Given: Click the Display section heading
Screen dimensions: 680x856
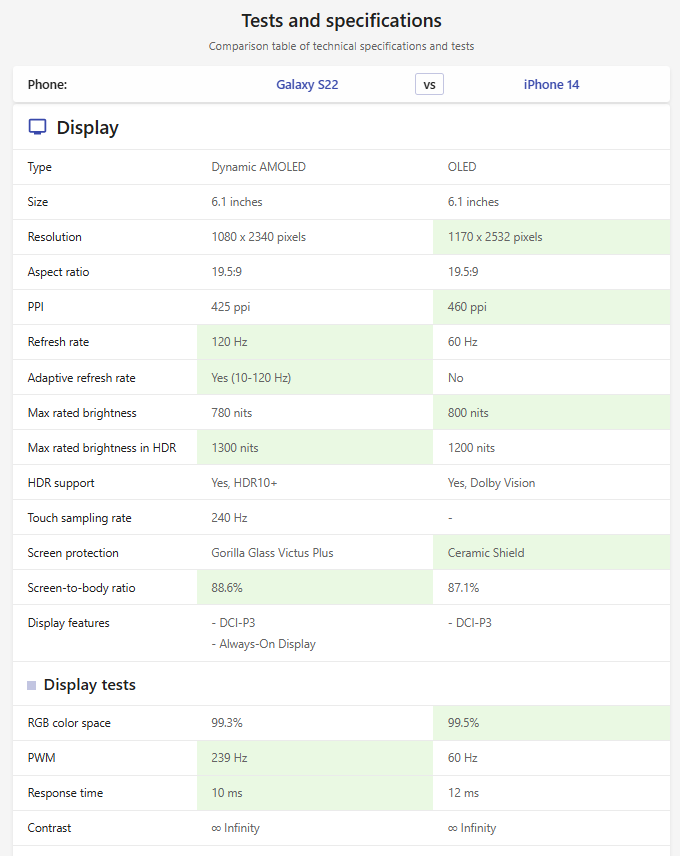Looking at the screenshot, I should 87,128.
